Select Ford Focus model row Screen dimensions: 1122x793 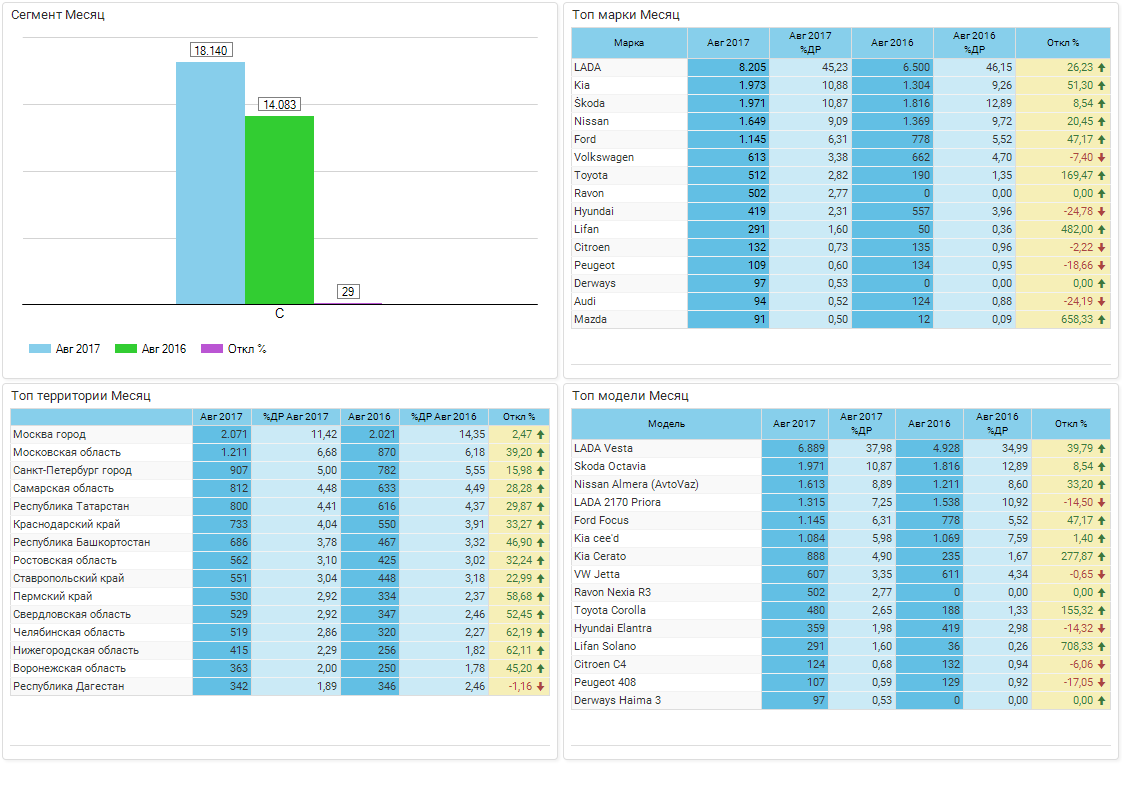[x=841, y=520]
